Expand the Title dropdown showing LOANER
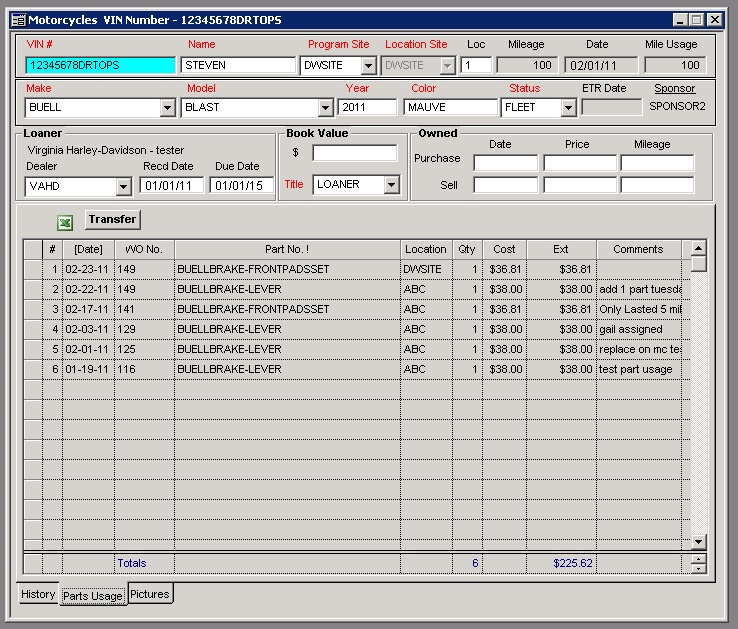738x629 pixels. click(391, 185)
